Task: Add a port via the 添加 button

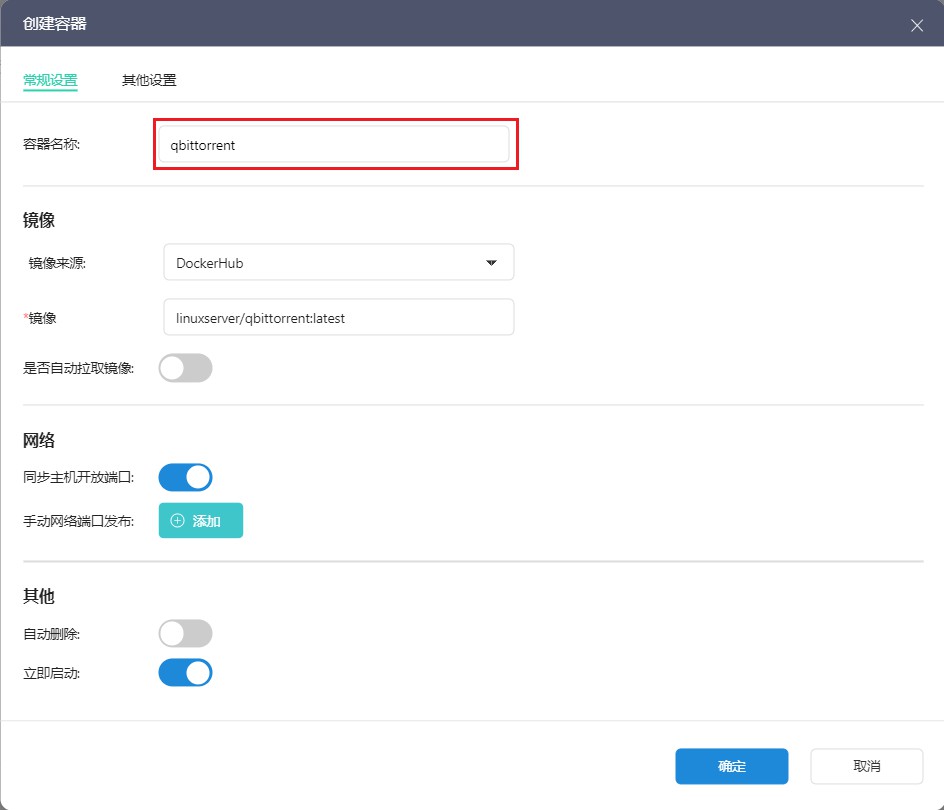Action: point(201,521)
